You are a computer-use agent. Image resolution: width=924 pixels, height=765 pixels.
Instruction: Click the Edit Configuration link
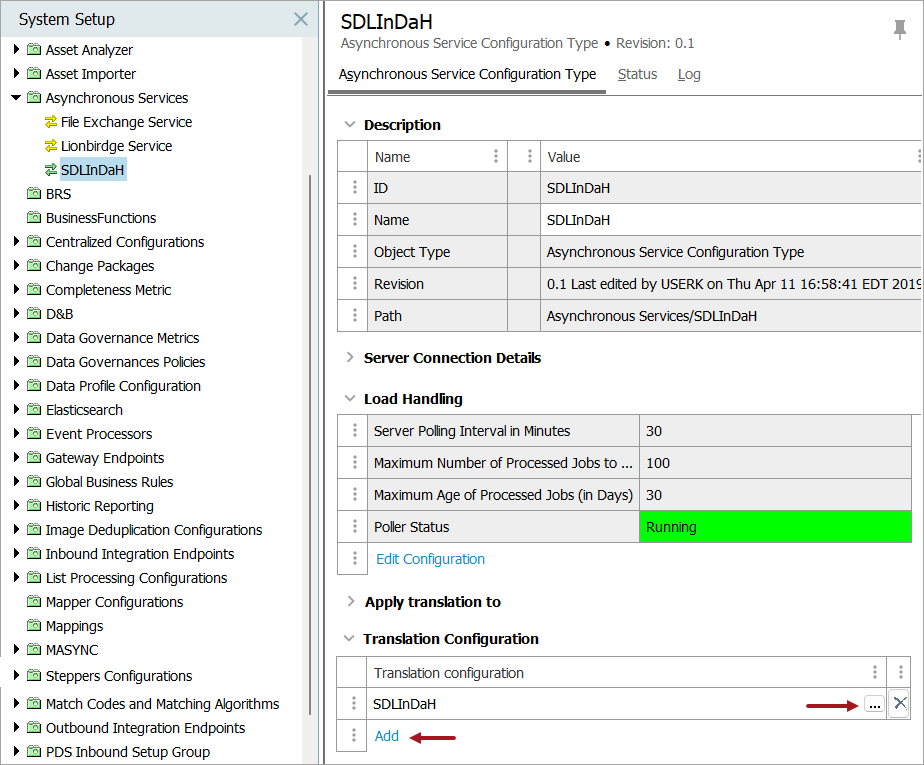[x=430, y=559]
